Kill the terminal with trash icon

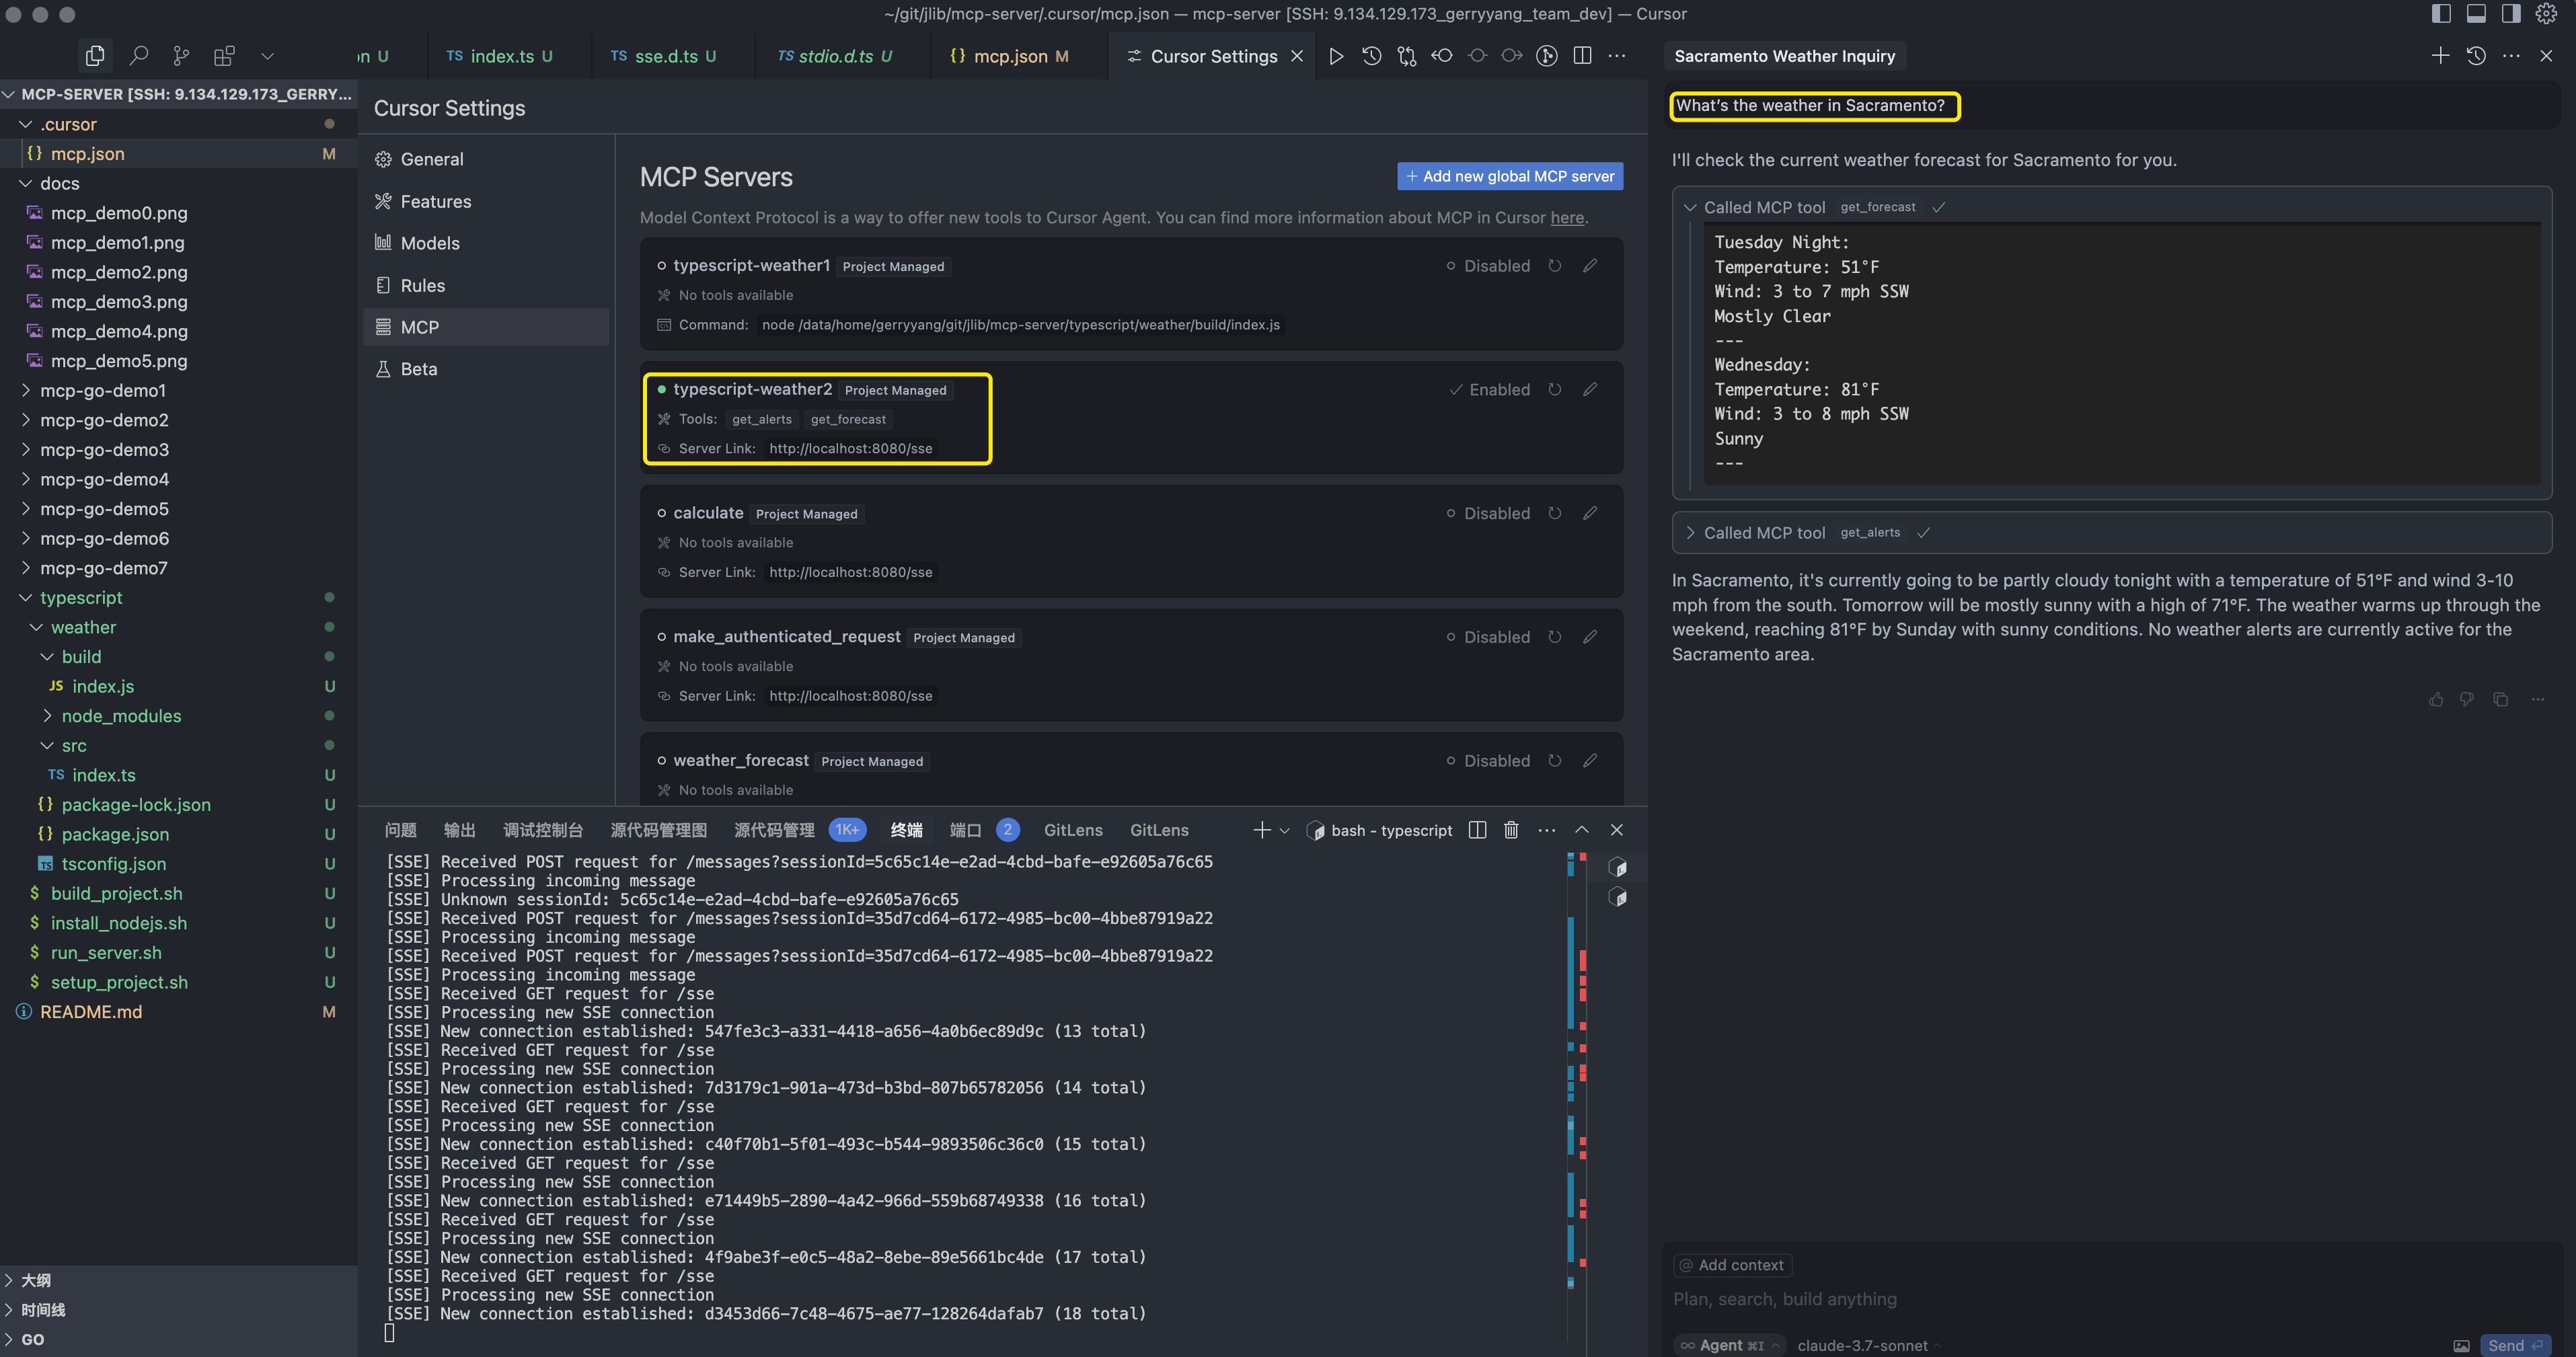[x=1511, y=830]
